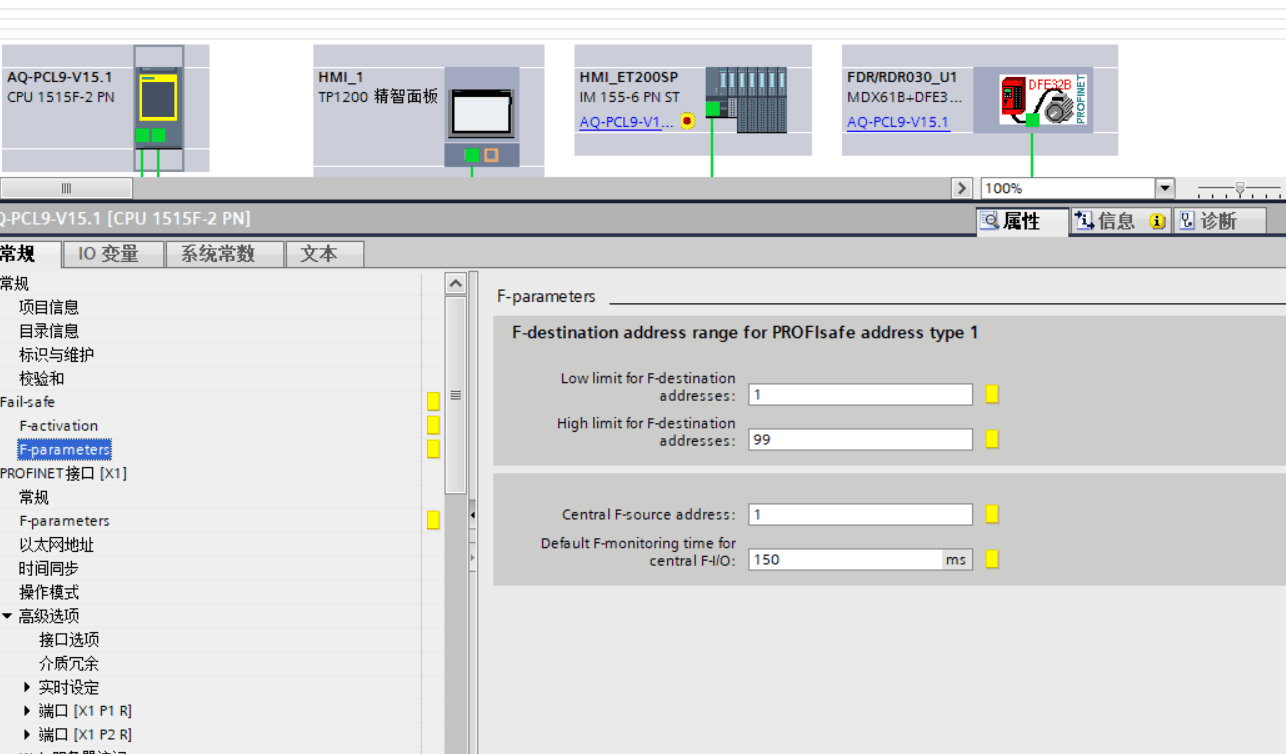Select 项目信息 in the navigation tree

coord(49,307)
